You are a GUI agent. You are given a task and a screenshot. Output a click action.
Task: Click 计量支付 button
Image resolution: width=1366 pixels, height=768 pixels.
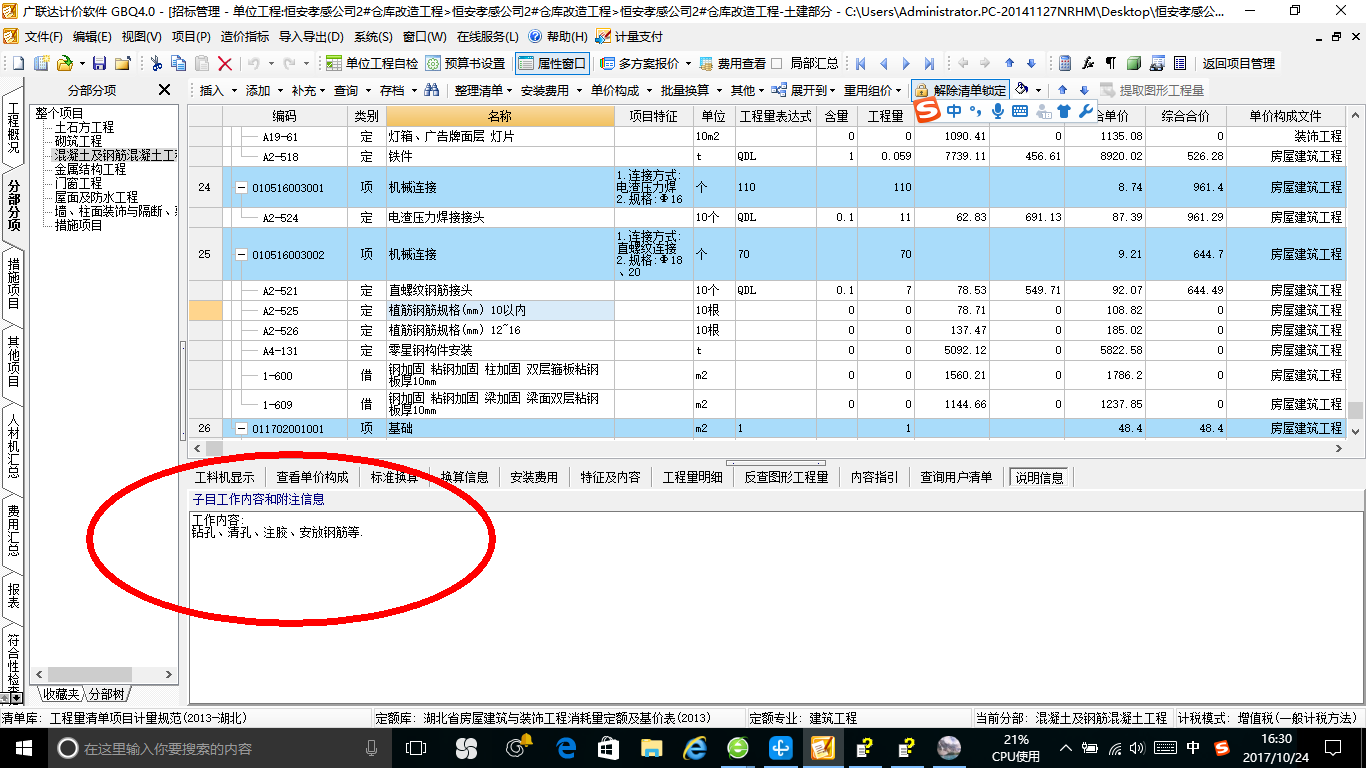tap(629, 36)
